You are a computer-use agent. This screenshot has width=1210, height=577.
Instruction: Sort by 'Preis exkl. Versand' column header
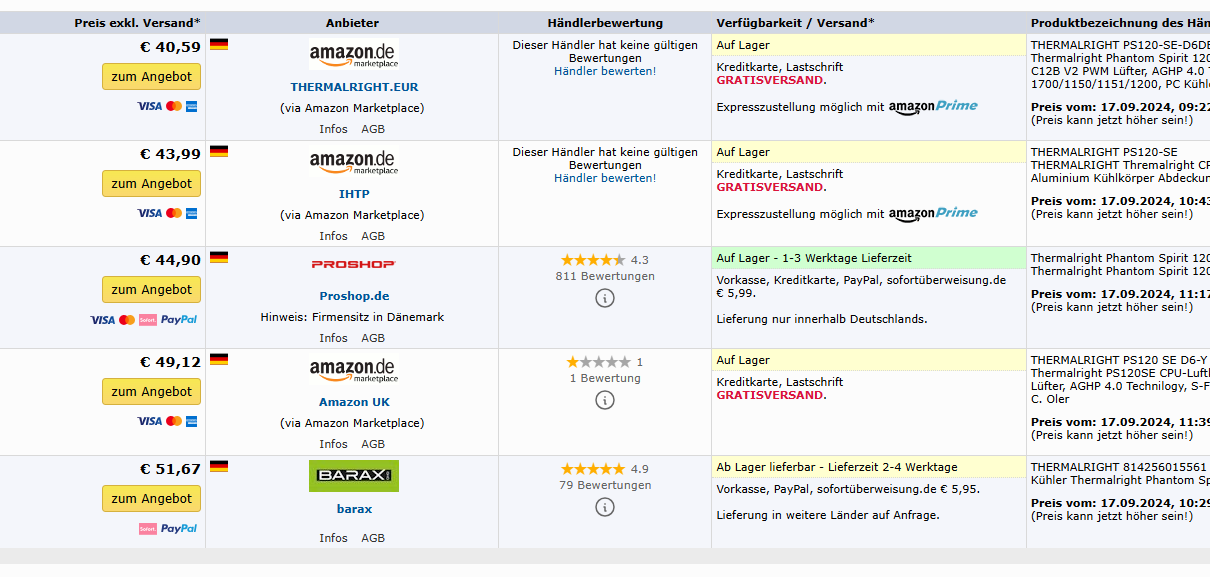coord(137,23)
